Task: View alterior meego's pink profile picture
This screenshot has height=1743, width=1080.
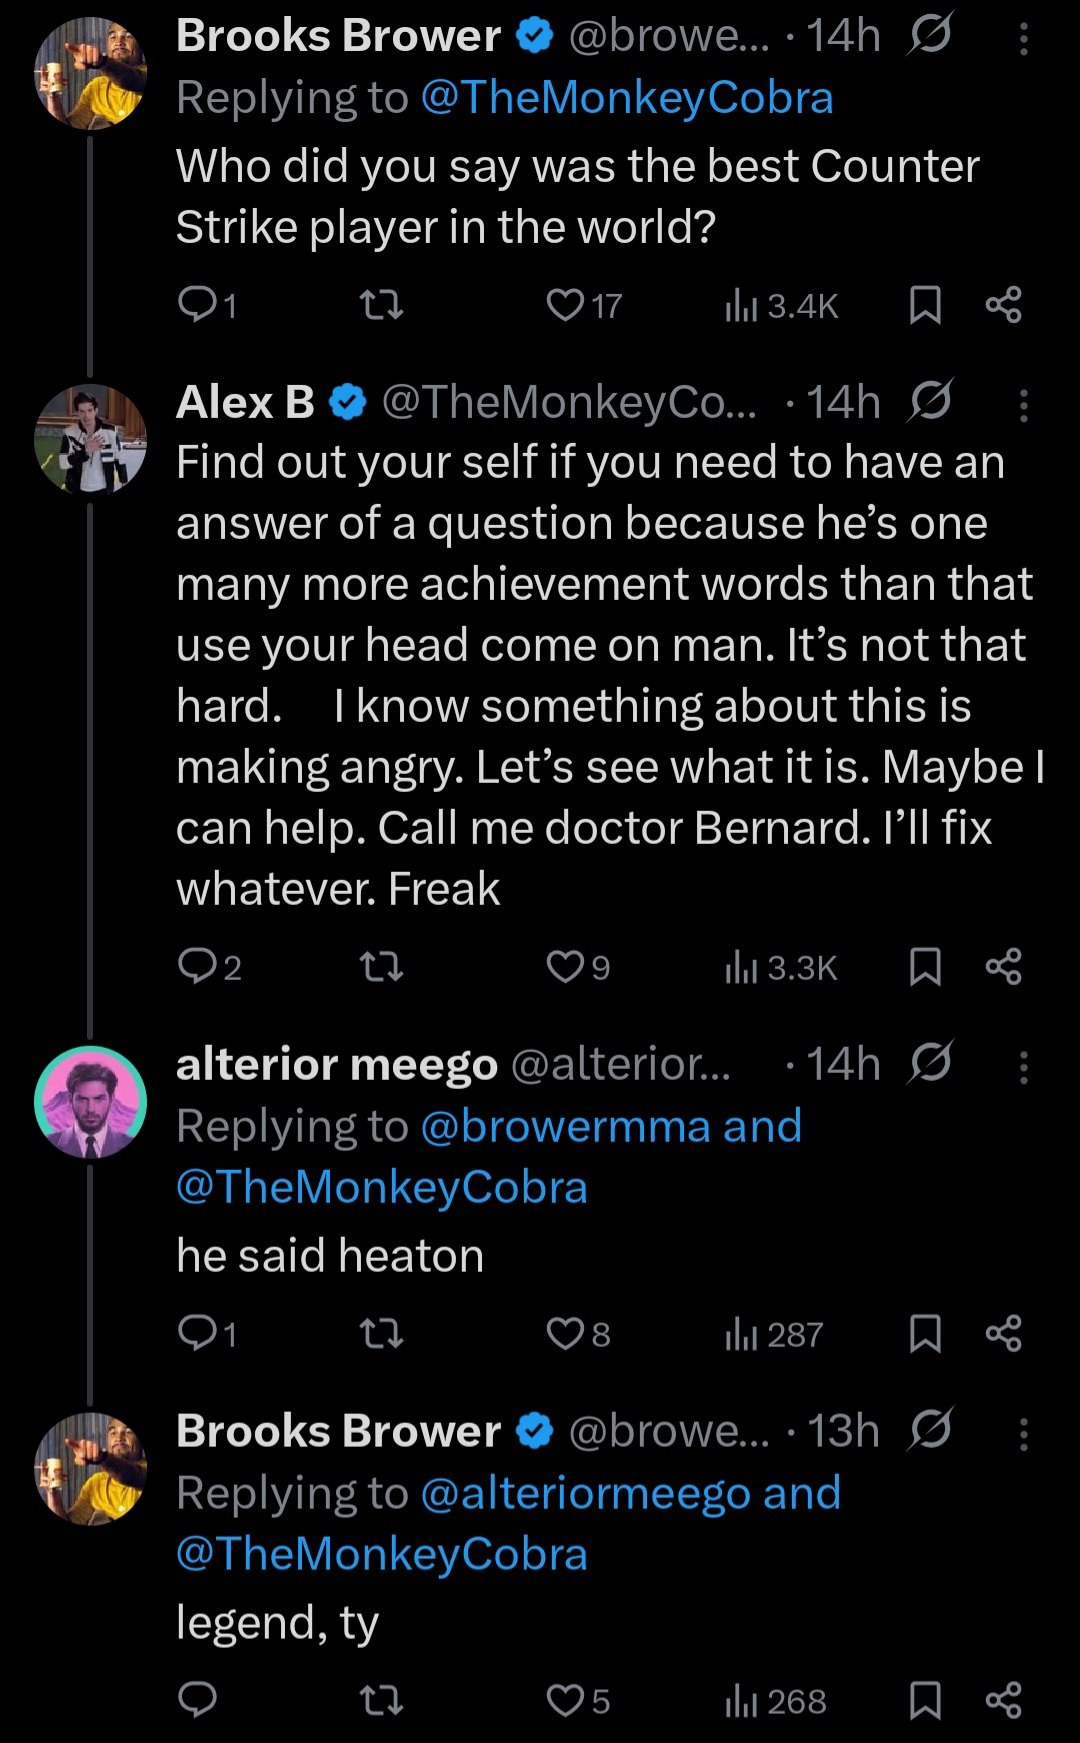Action: tap(91, 1102)
